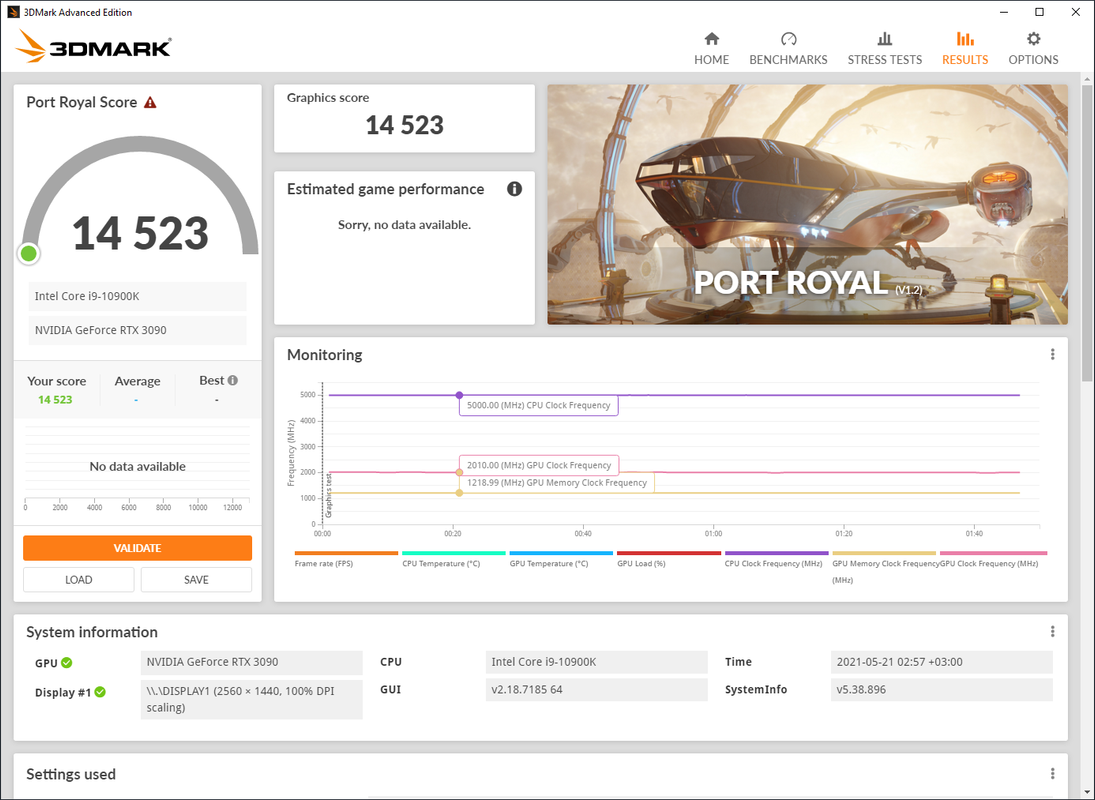The width and height of the screenshot is (1095, 800).
Task: Click the GPU memory clock data point
Action: 459,493
